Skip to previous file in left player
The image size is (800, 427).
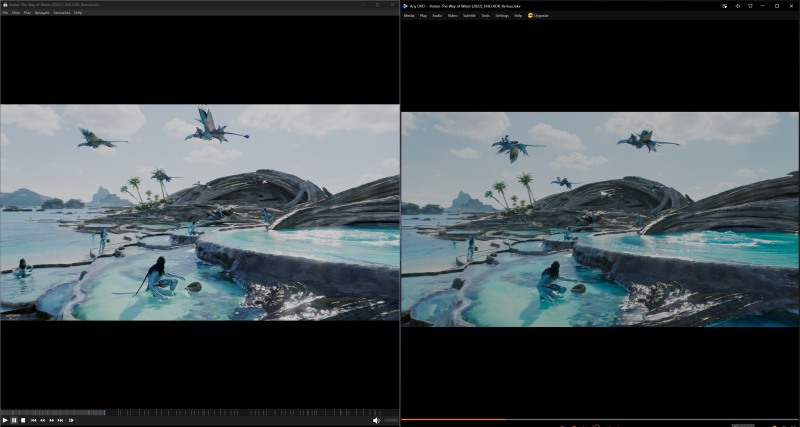[33, 421]
